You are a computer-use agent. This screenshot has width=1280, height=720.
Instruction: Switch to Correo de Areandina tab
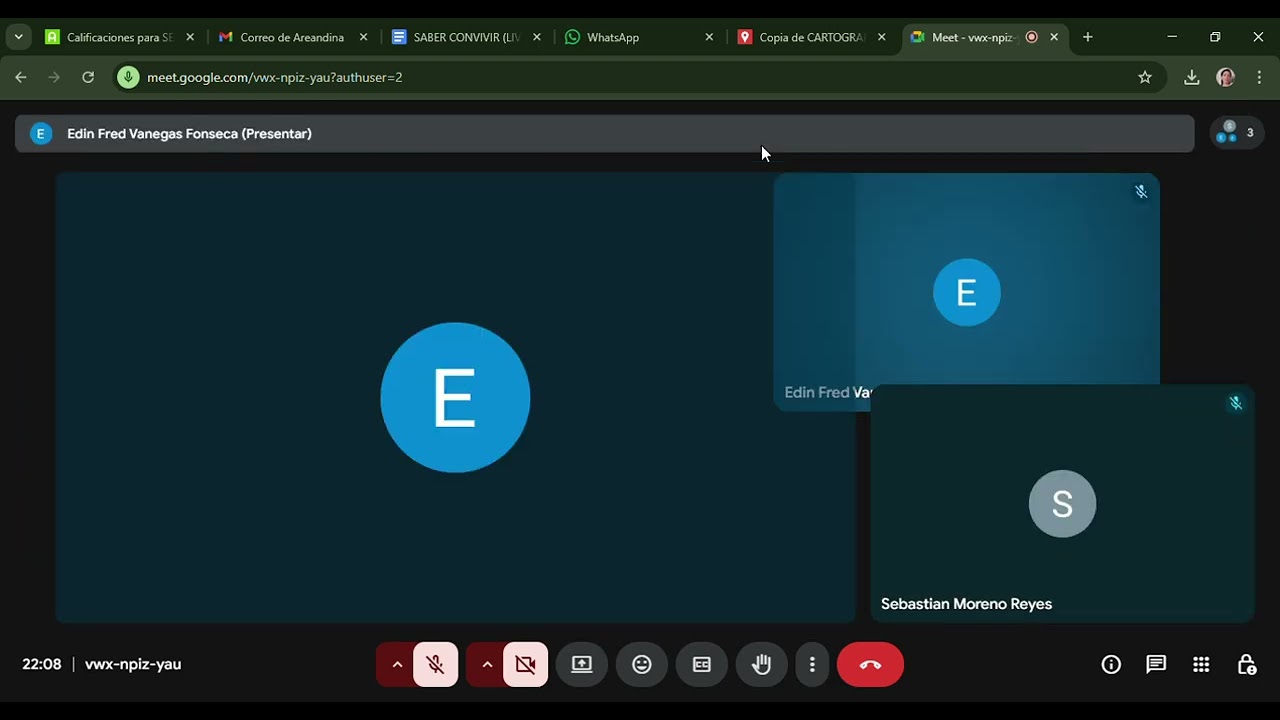pyautogui.click(x=292, y=37)
